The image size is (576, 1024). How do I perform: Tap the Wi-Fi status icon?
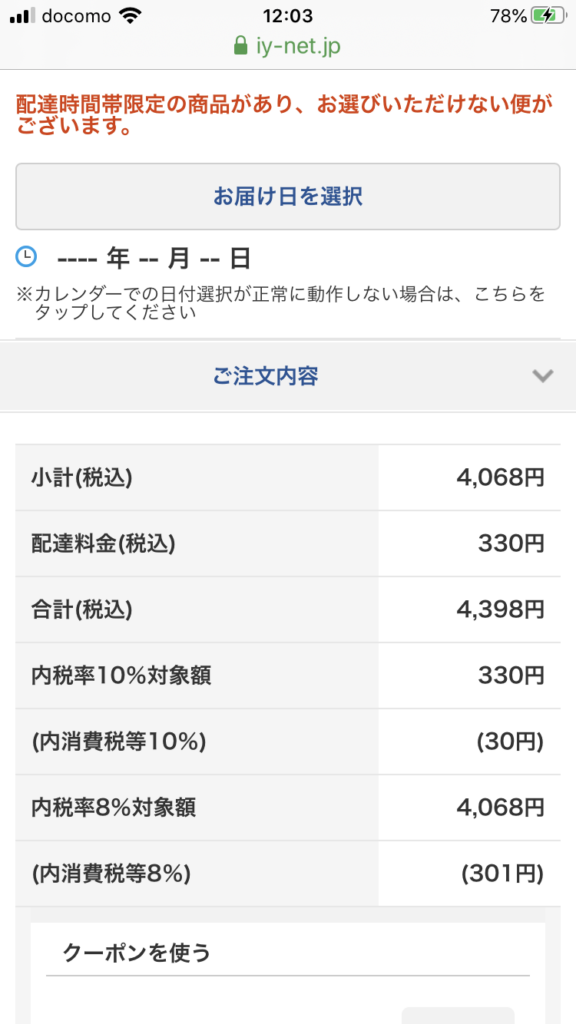(131, 16)
